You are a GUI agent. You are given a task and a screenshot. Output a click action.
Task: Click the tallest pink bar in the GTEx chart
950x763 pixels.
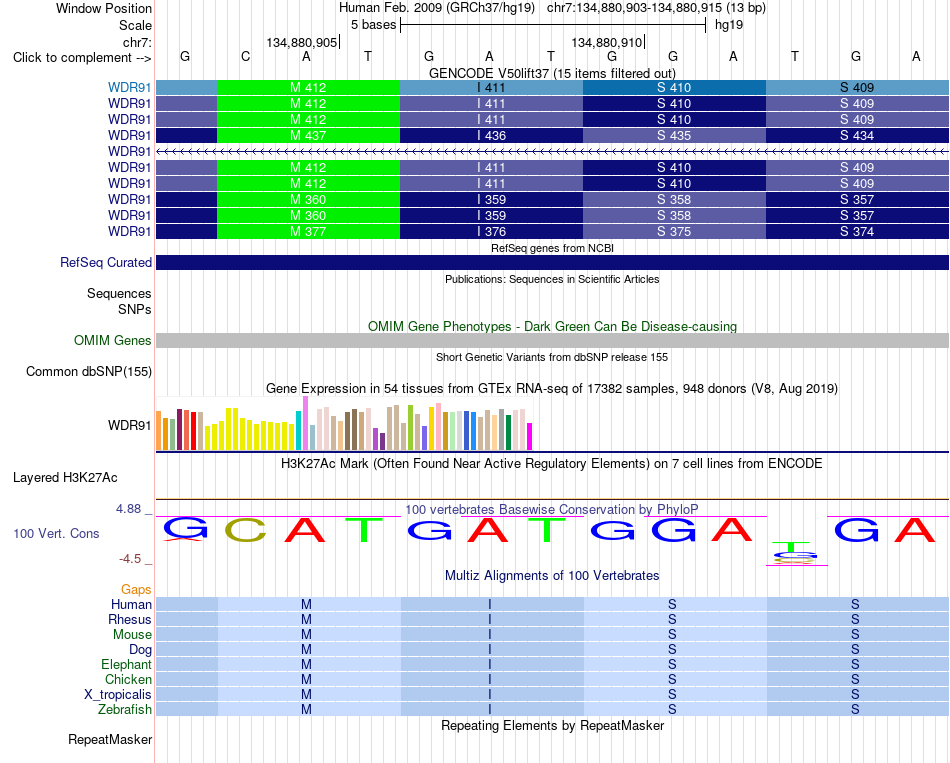(x=305, y=423)
